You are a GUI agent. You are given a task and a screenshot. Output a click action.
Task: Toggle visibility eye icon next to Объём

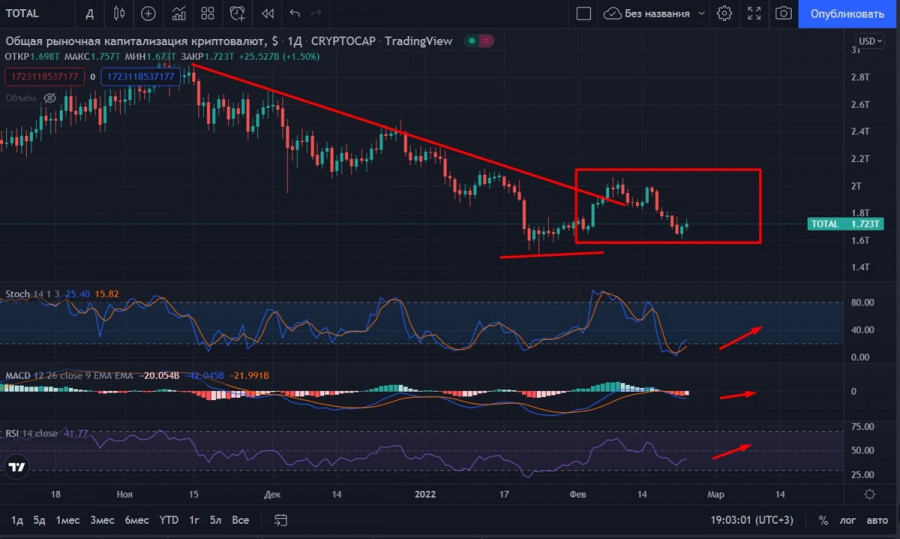click(51, 98)
